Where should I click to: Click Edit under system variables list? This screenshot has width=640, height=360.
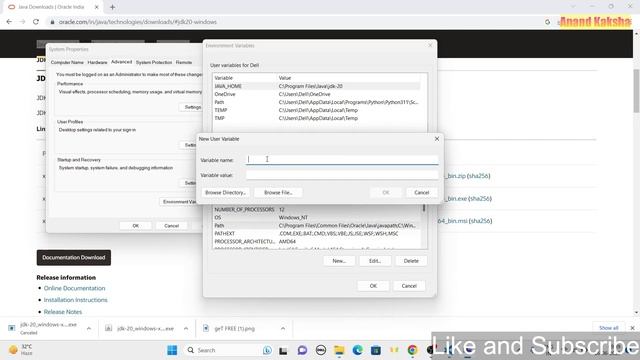(x=375, y=261)
